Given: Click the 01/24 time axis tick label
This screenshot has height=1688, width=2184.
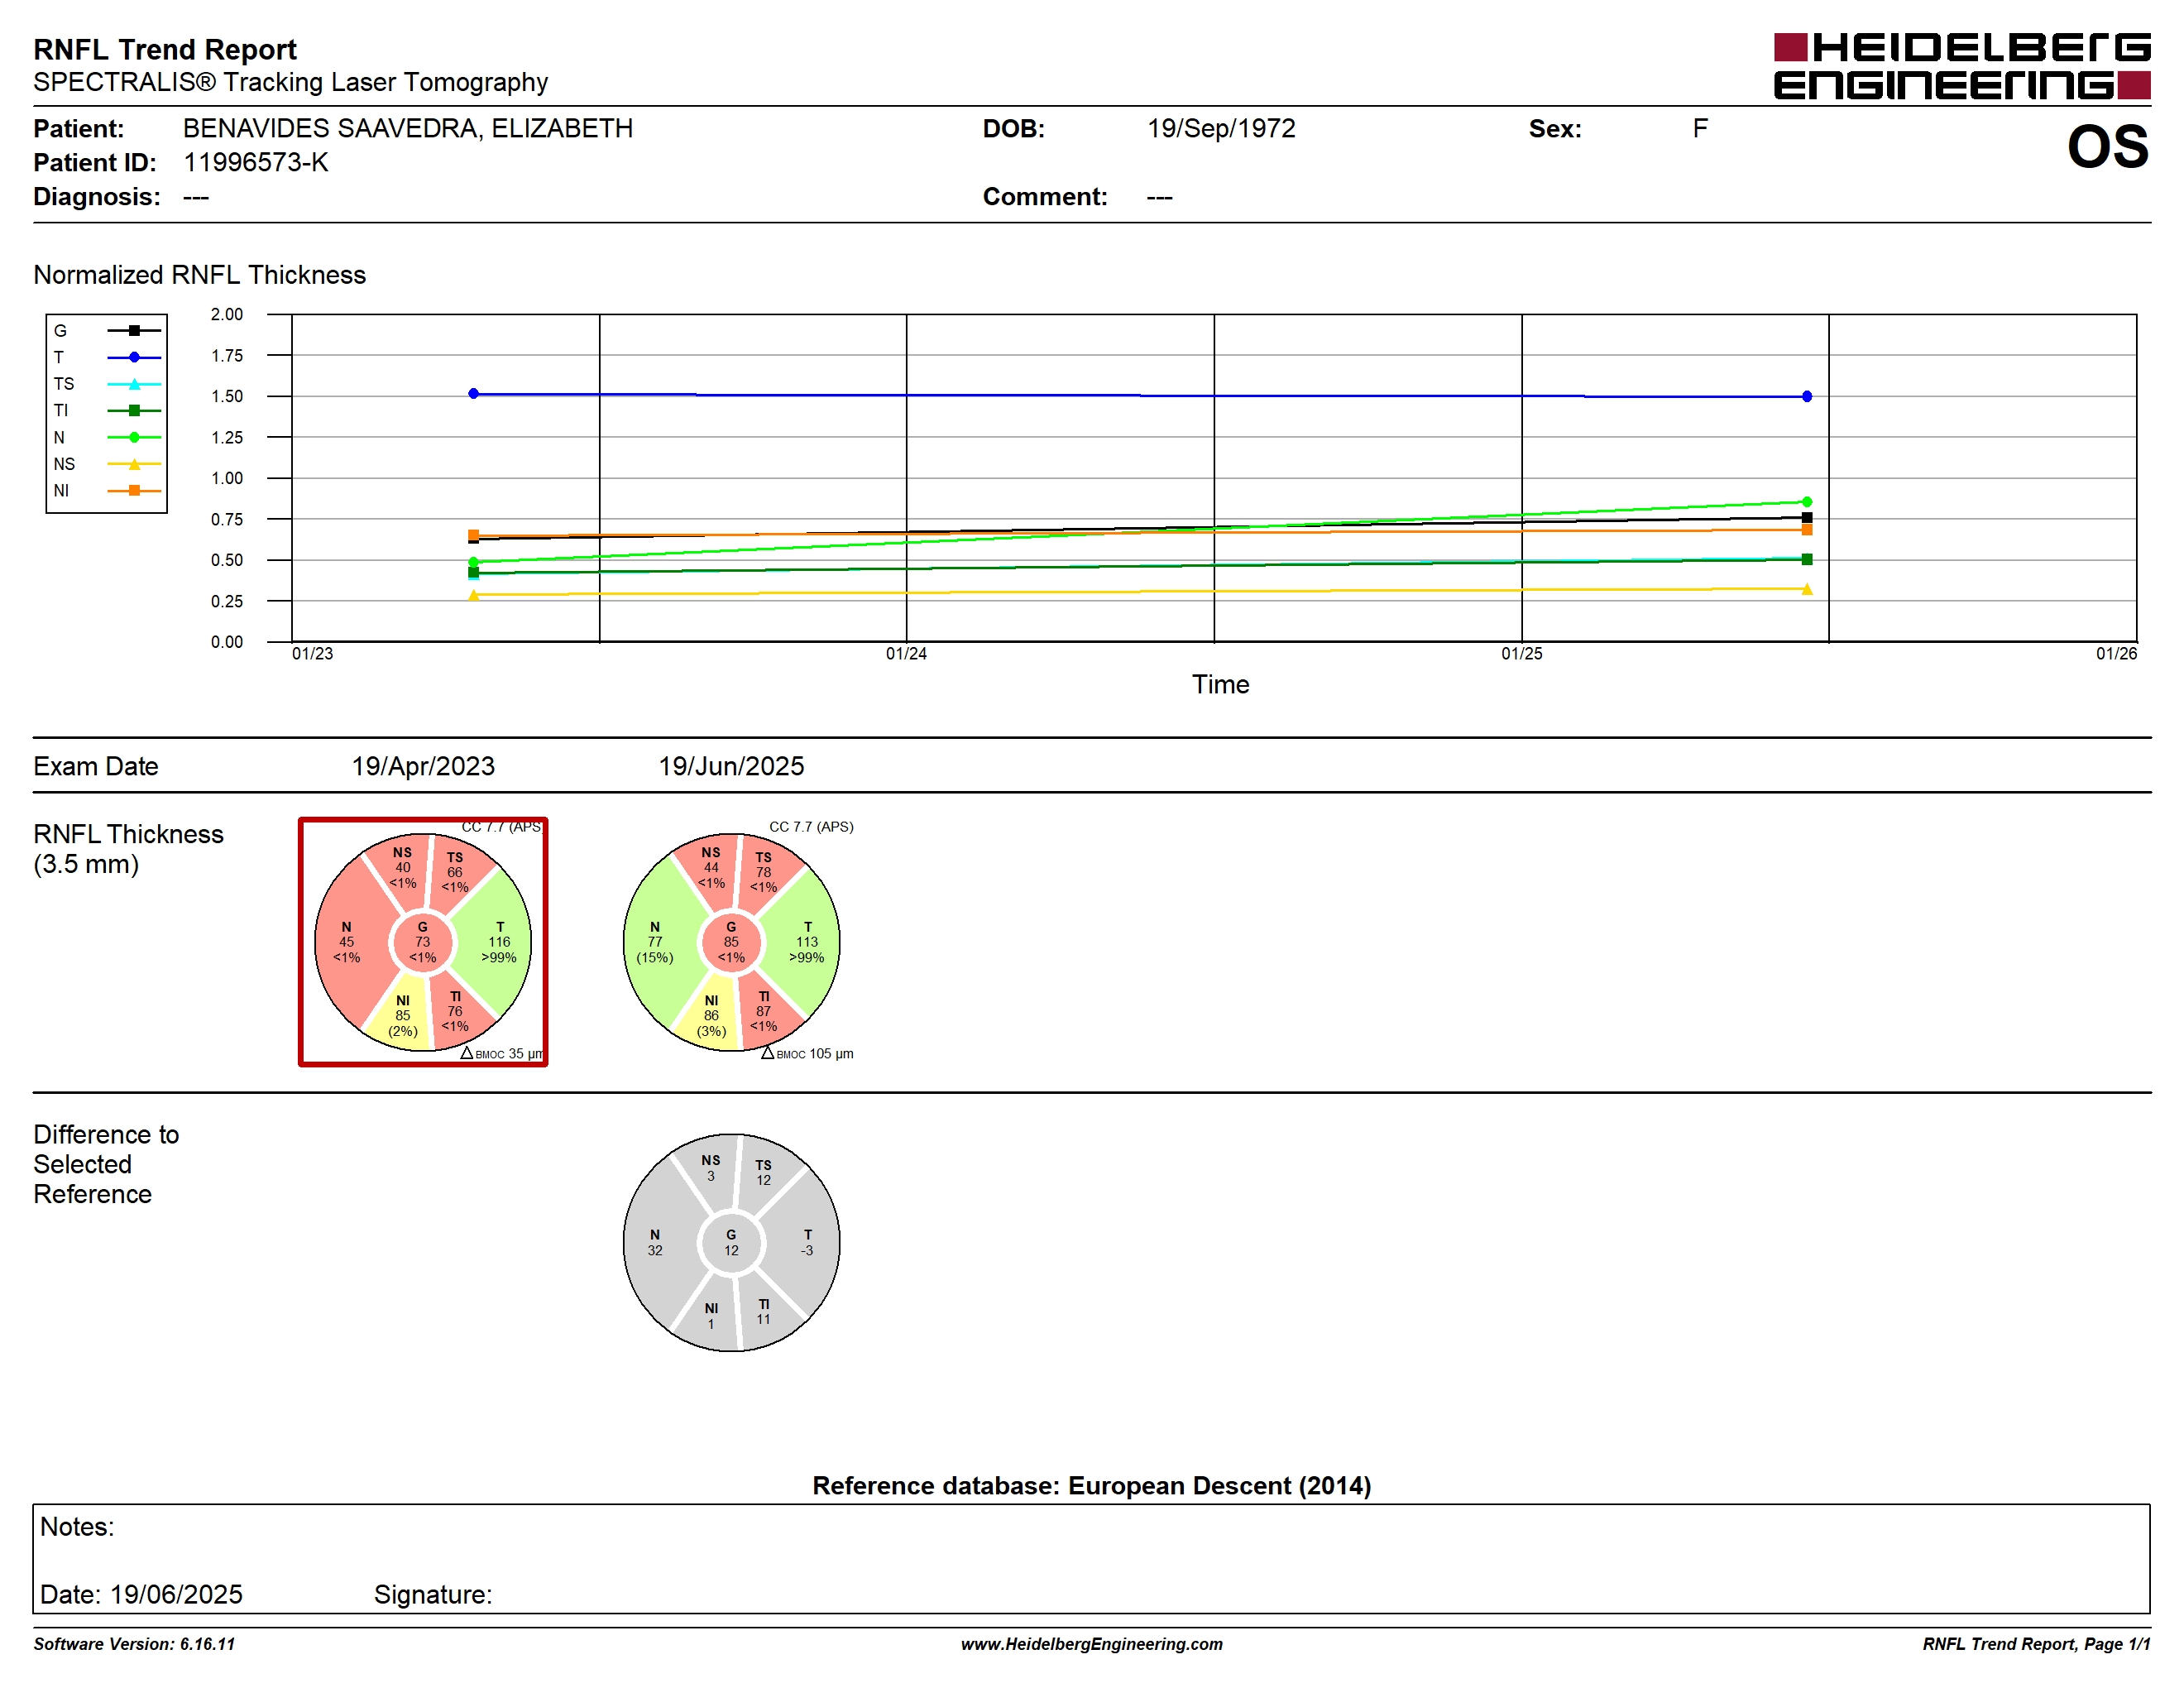Looking at the screenshot, I should pos(906,653).
